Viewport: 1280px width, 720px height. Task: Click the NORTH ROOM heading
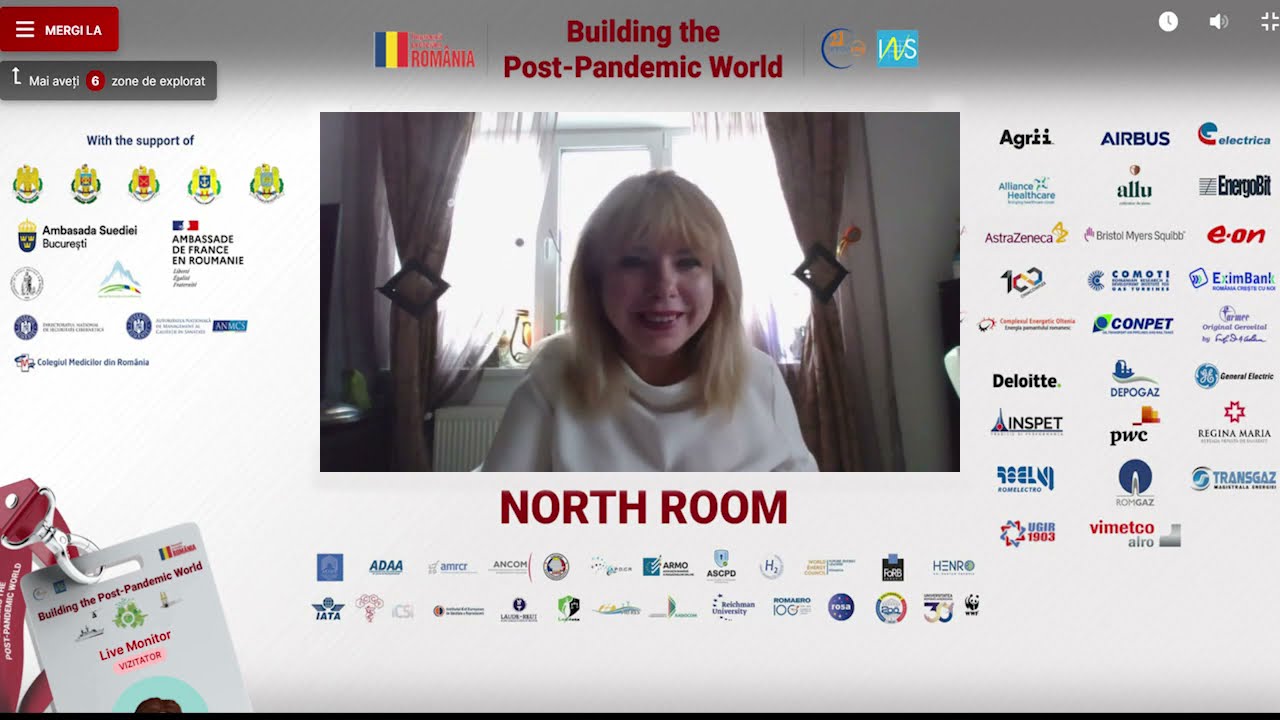[x=643, y=508]
